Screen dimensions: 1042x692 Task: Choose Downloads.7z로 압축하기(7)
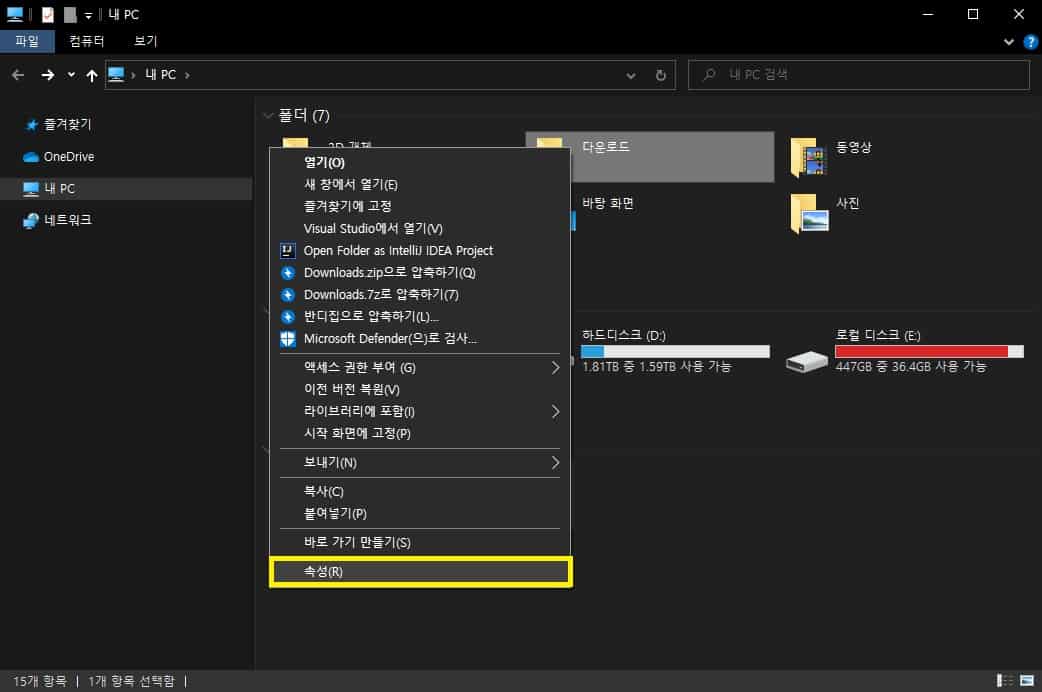(419, 294)
